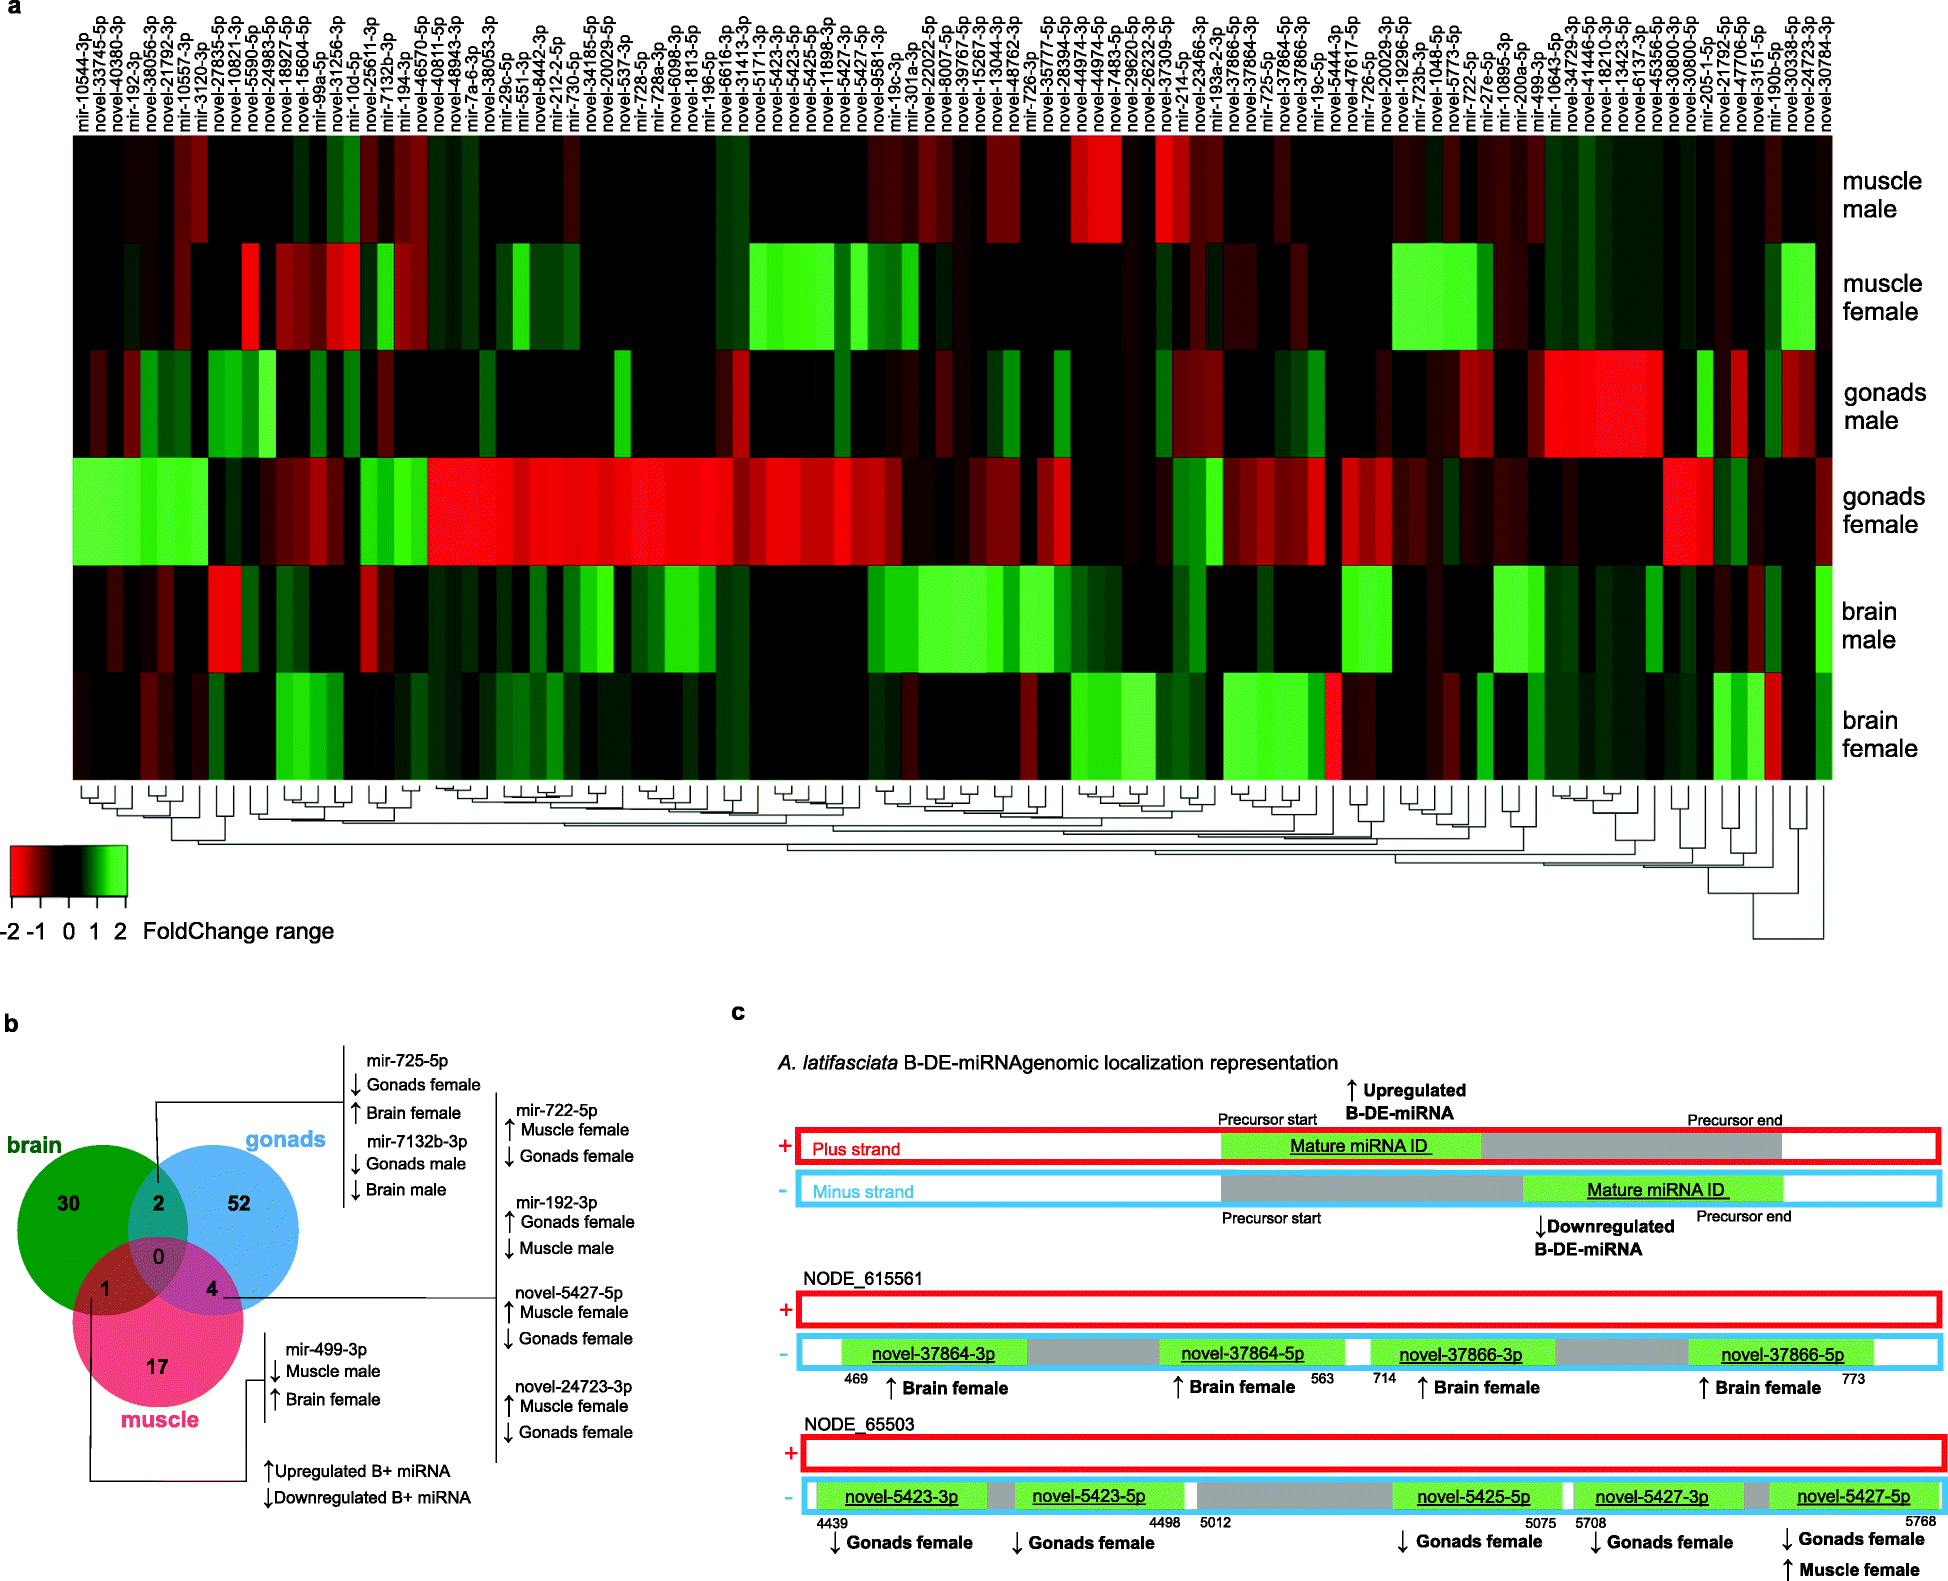Click the 'FoldChange range' legend caption
Image resolution: width=1948 pixels, height=1581 pixels.
(x=238, y=931)
